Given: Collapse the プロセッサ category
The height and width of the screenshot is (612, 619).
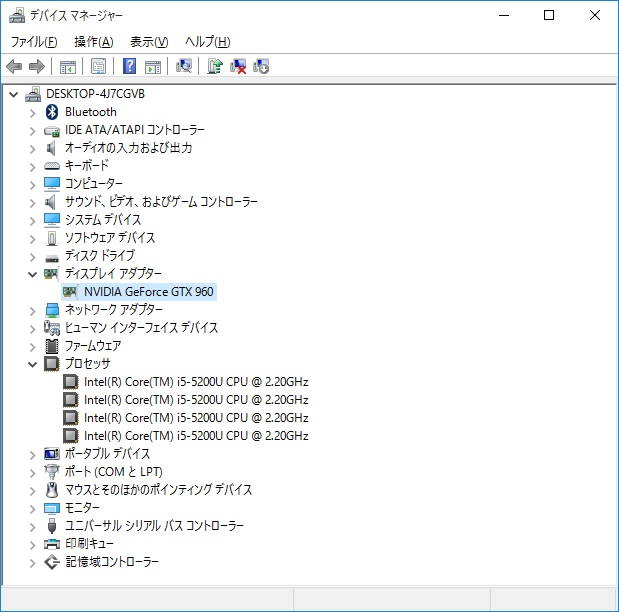Looking at the screenshot, I should pyautogui.click(x=33, y=364).
